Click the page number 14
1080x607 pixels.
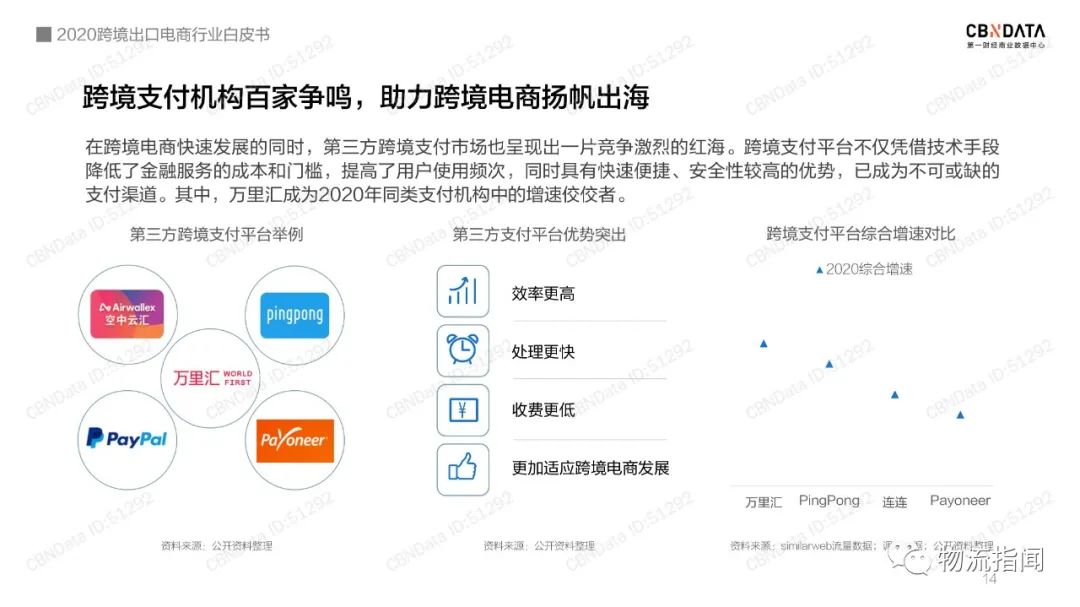click(x=990, y=579)
